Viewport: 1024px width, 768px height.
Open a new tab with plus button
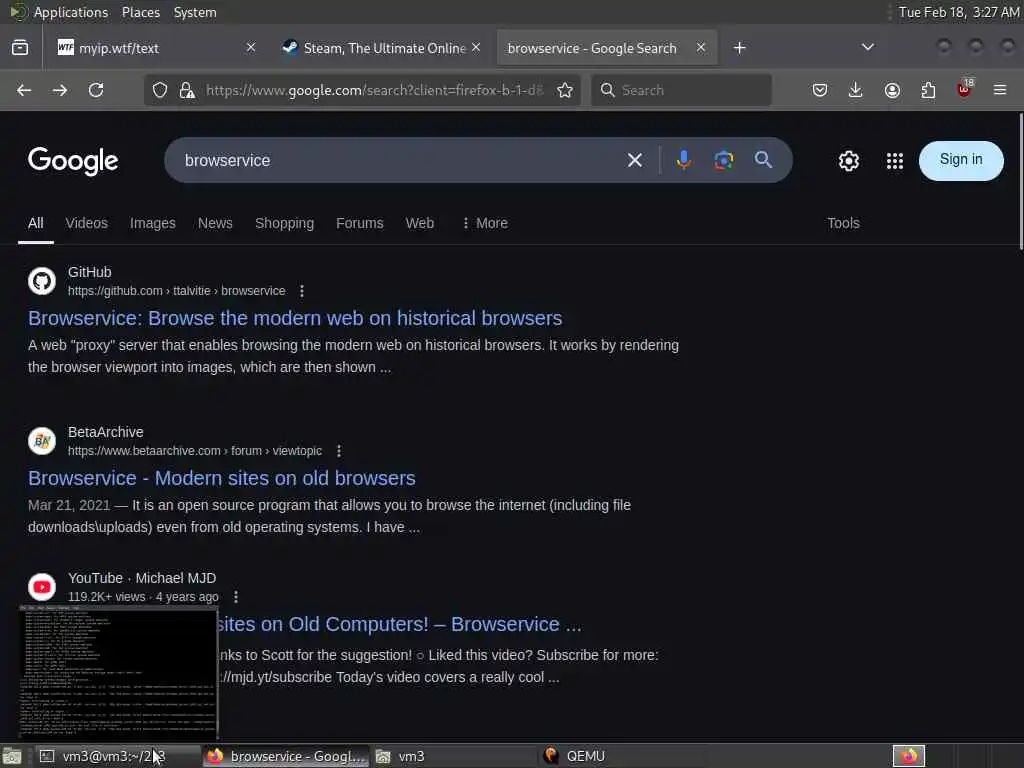[x=739, y=48]
